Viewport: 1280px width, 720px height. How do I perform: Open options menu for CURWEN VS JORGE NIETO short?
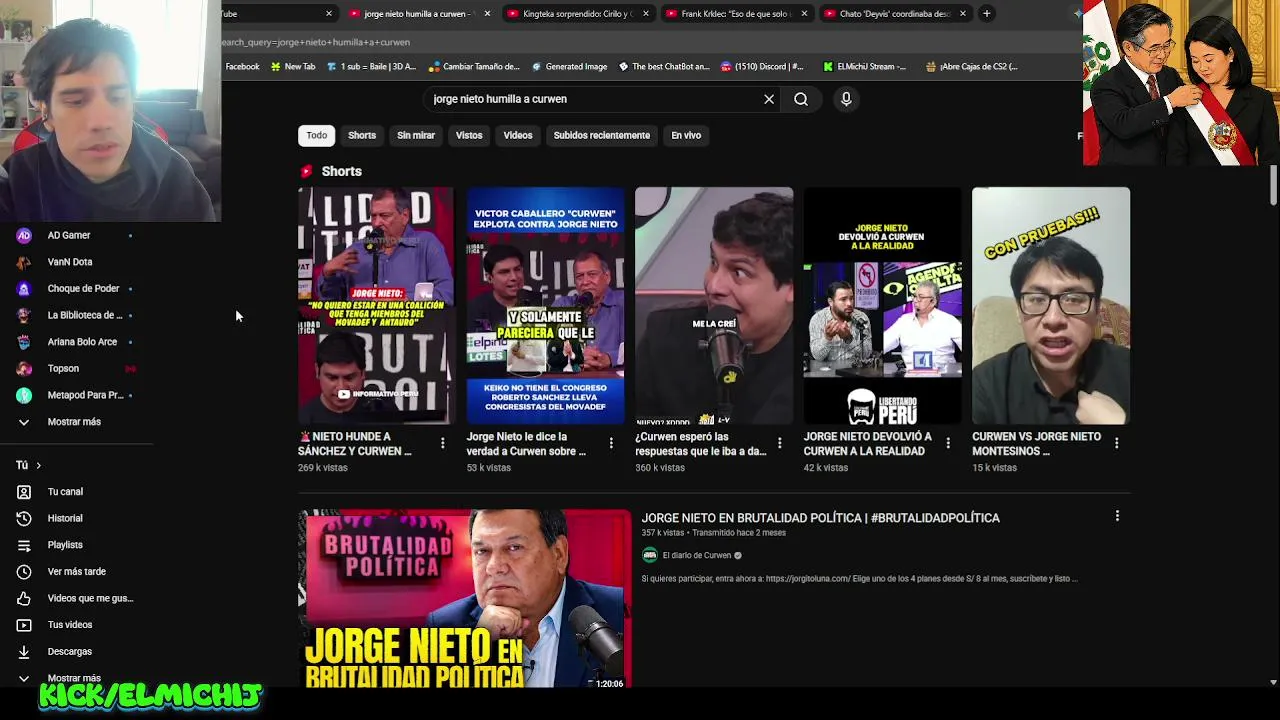click(x=1117, y=443)
